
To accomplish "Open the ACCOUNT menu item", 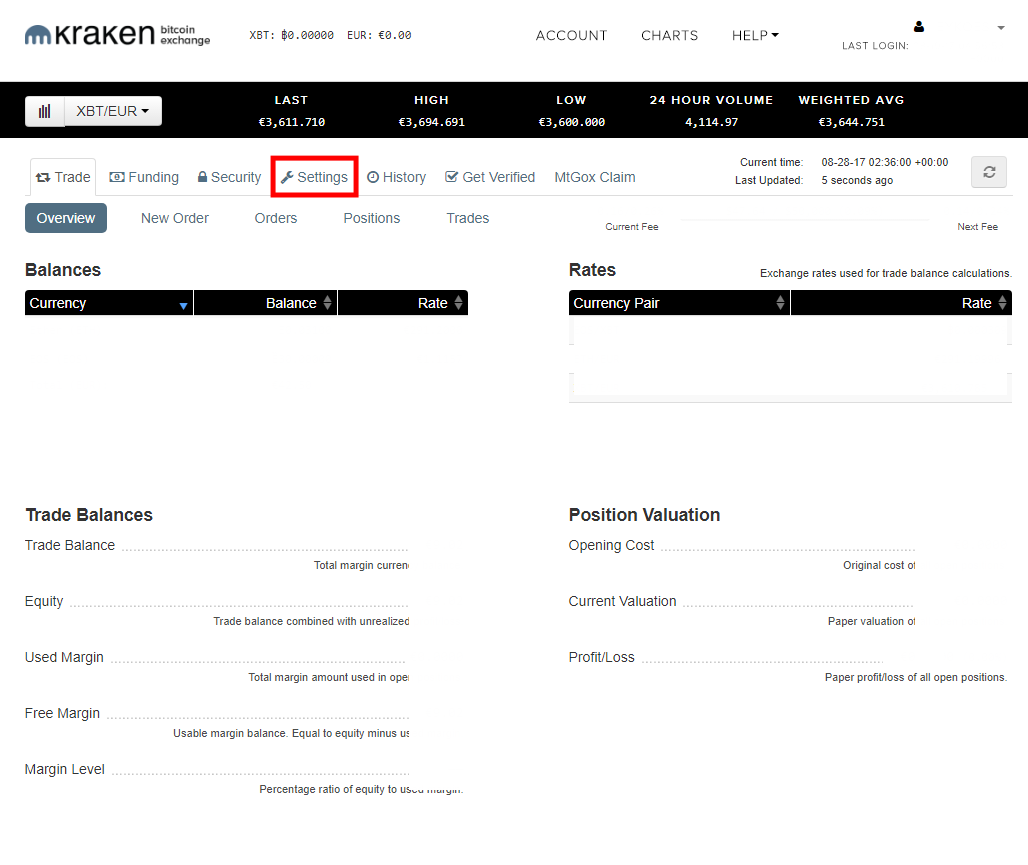I will (571, 35).
